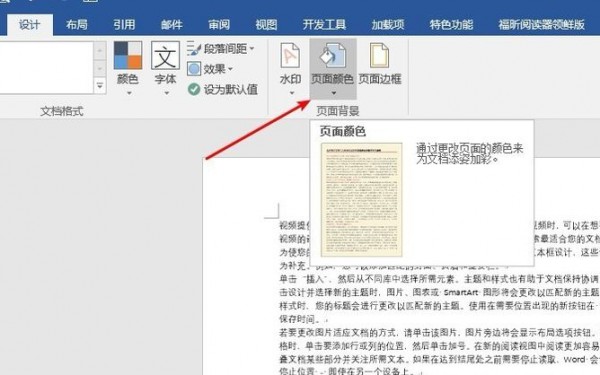
Task: Open the 视图 tab
Action: tap(266, 25)
